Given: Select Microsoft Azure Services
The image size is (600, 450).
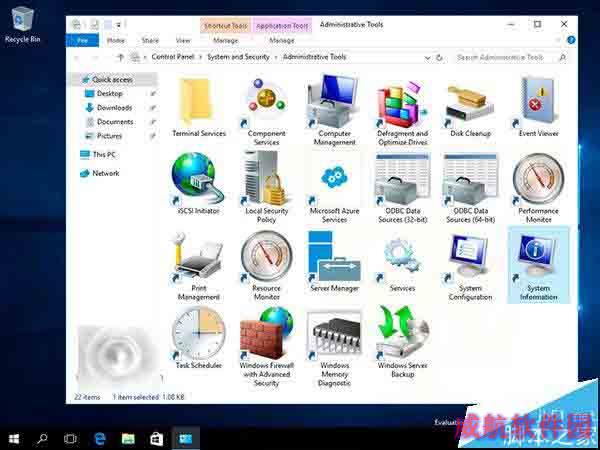Looking at the screenshot, I should (334, 188).
